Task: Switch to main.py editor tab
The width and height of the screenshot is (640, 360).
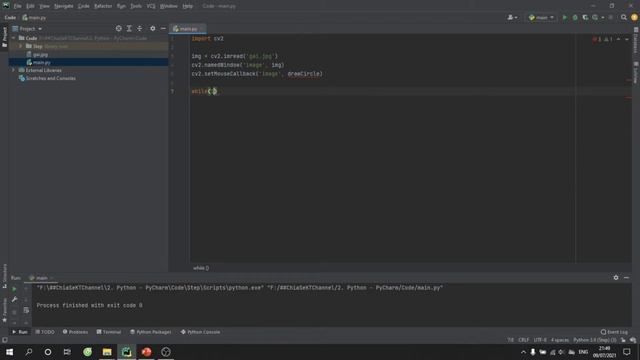Action: (x=188, y=29)
